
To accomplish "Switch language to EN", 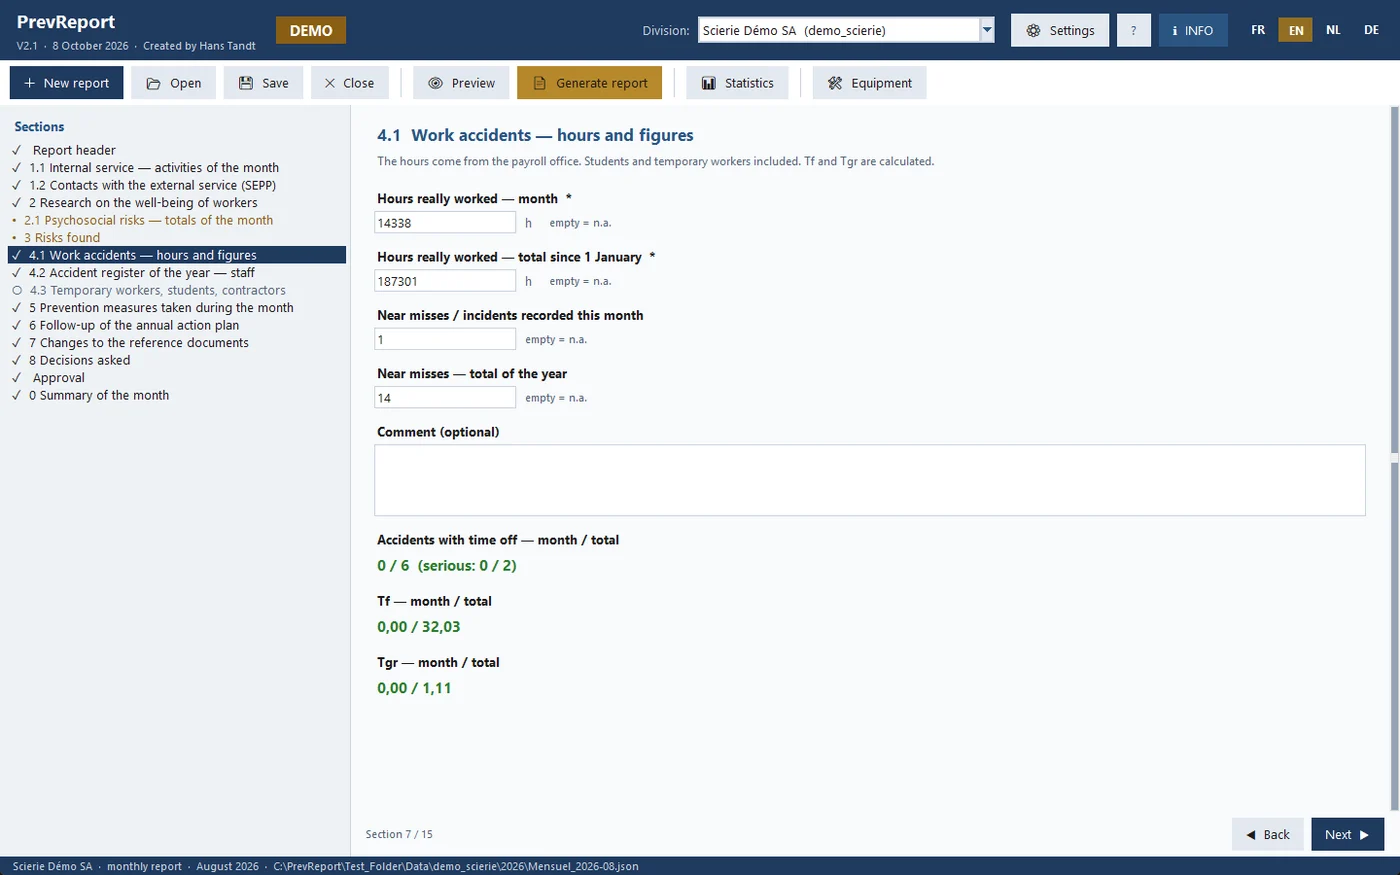I will tap(1296, 30).
